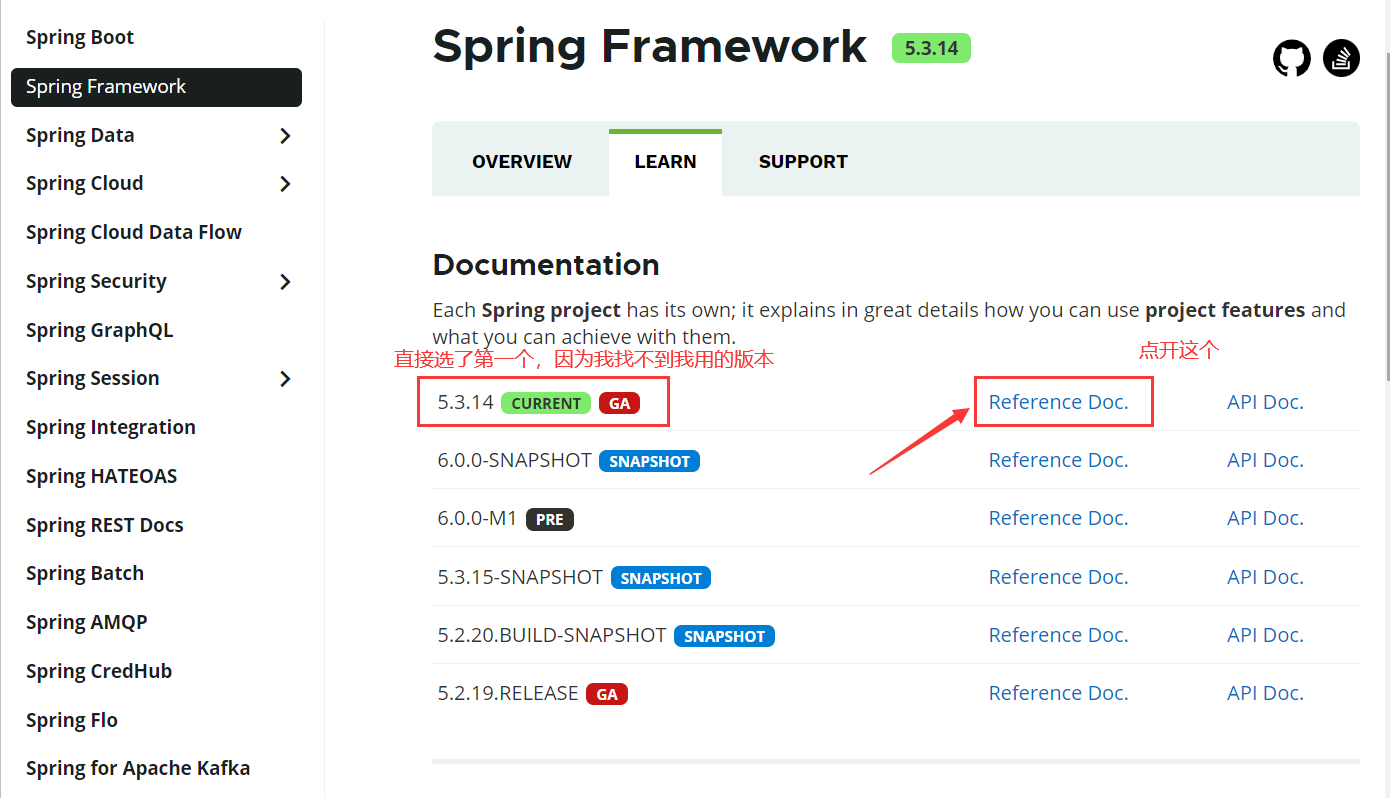This screenshot has width=1390, height=798.
Task: Open Spring Security project link
Action: tap(96, 282)
